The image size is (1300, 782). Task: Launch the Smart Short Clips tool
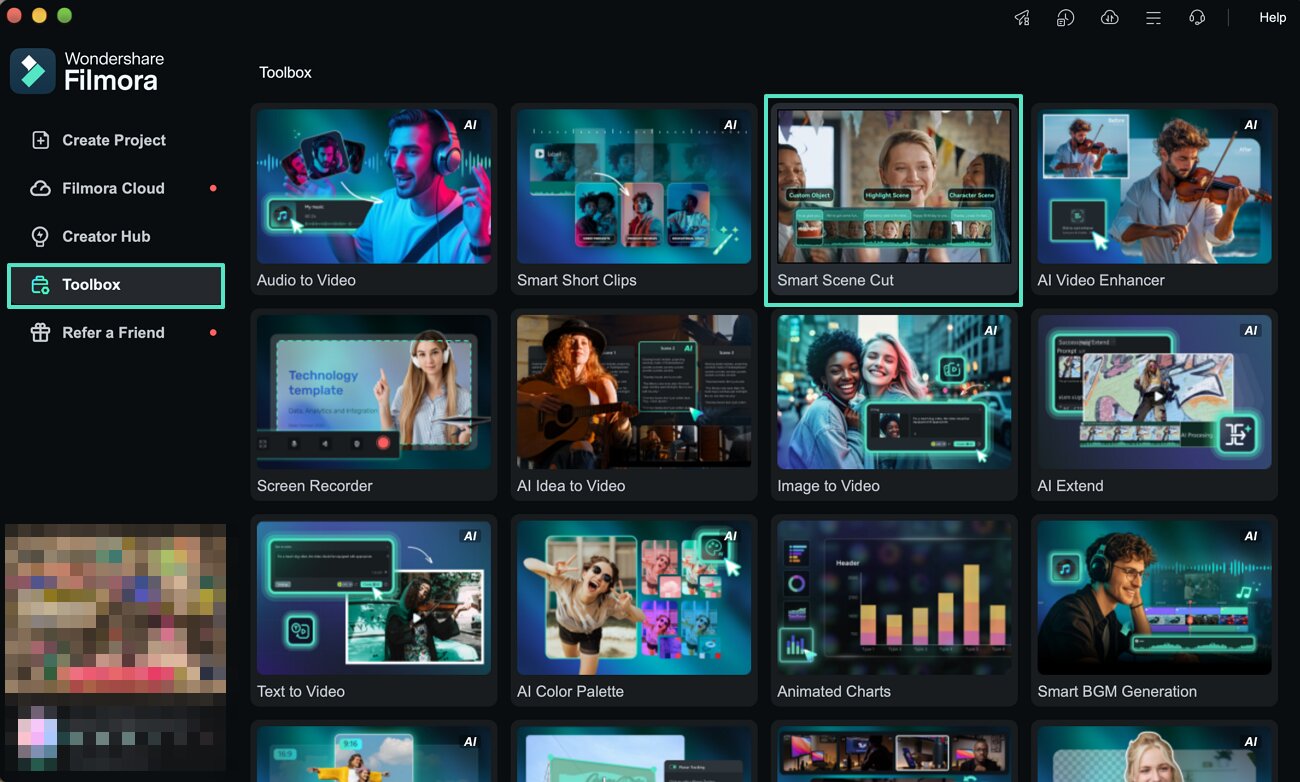pyautogui.click(x=634, y=200)
